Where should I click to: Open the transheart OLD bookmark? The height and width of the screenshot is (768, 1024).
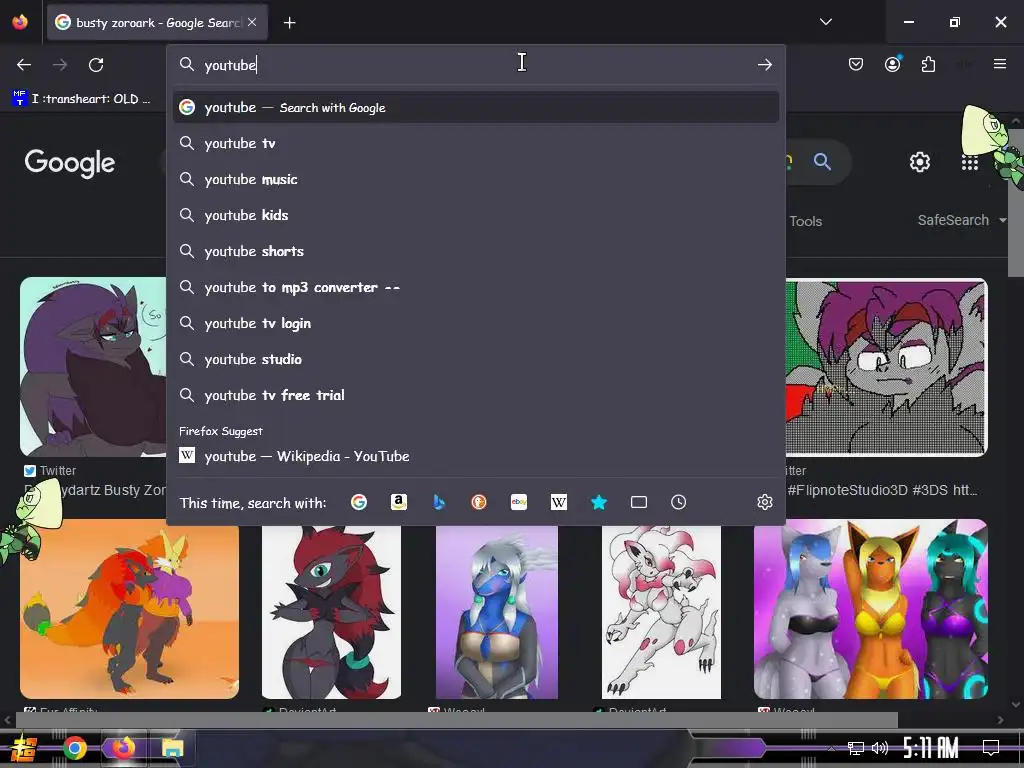[x=82, y=99]
